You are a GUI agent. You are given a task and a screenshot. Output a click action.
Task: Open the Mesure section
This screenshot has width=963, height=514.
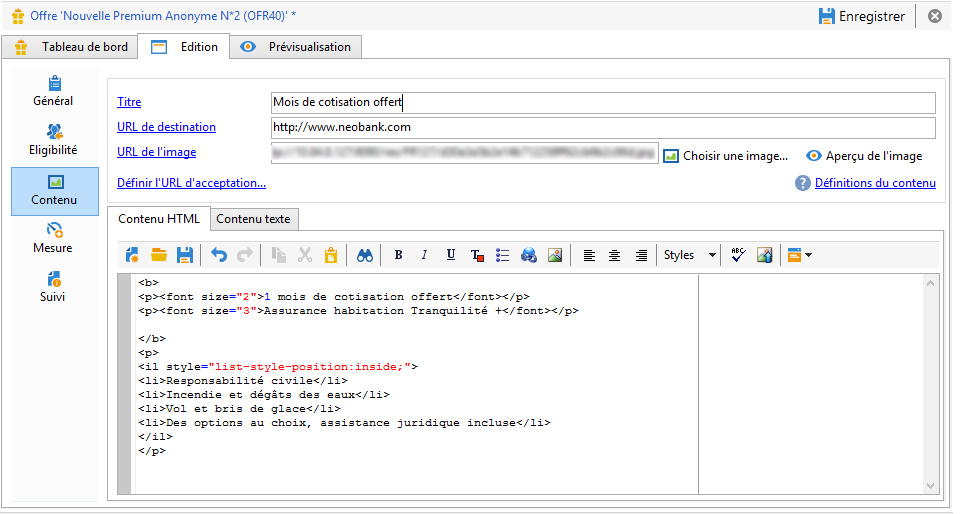(x=53, y=238)
